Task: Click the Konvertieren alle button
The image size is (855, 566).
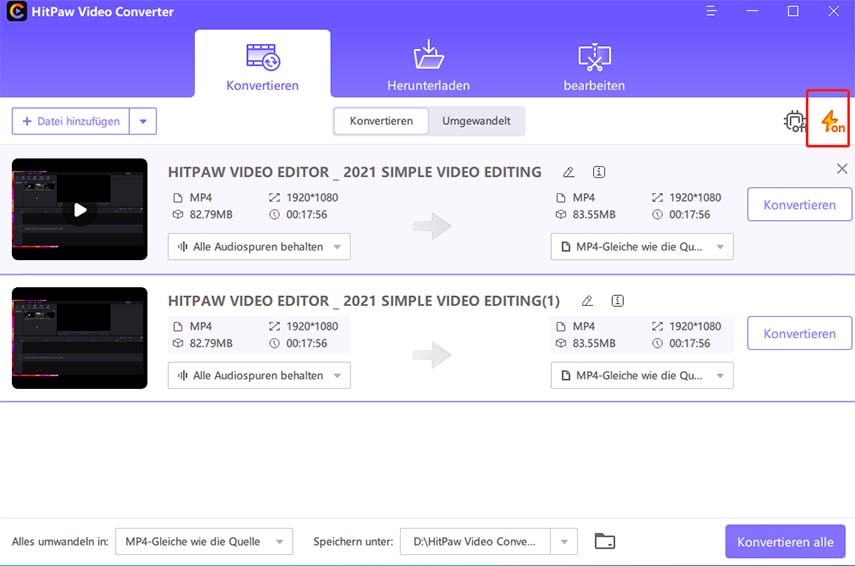Action: [x=785, y=542]
